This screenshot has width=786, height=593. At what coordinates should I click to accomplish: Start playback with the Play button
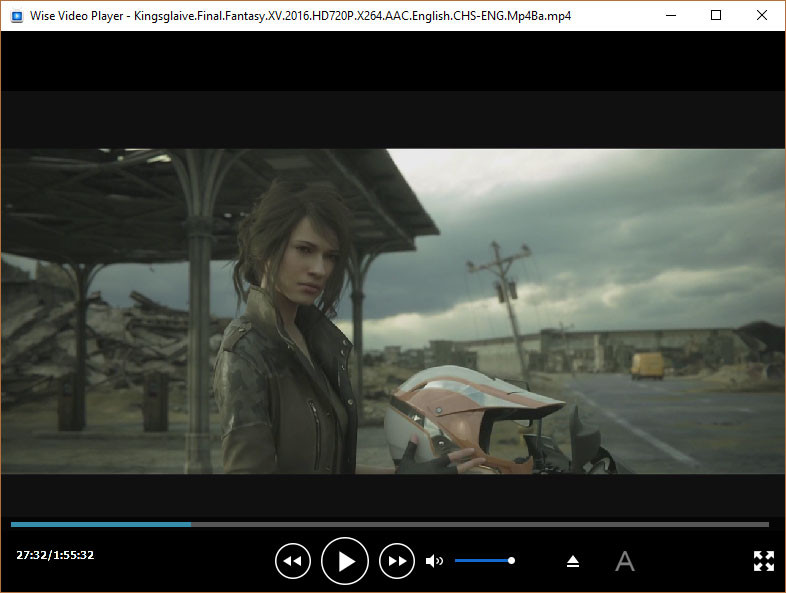[x=345, y=561]
